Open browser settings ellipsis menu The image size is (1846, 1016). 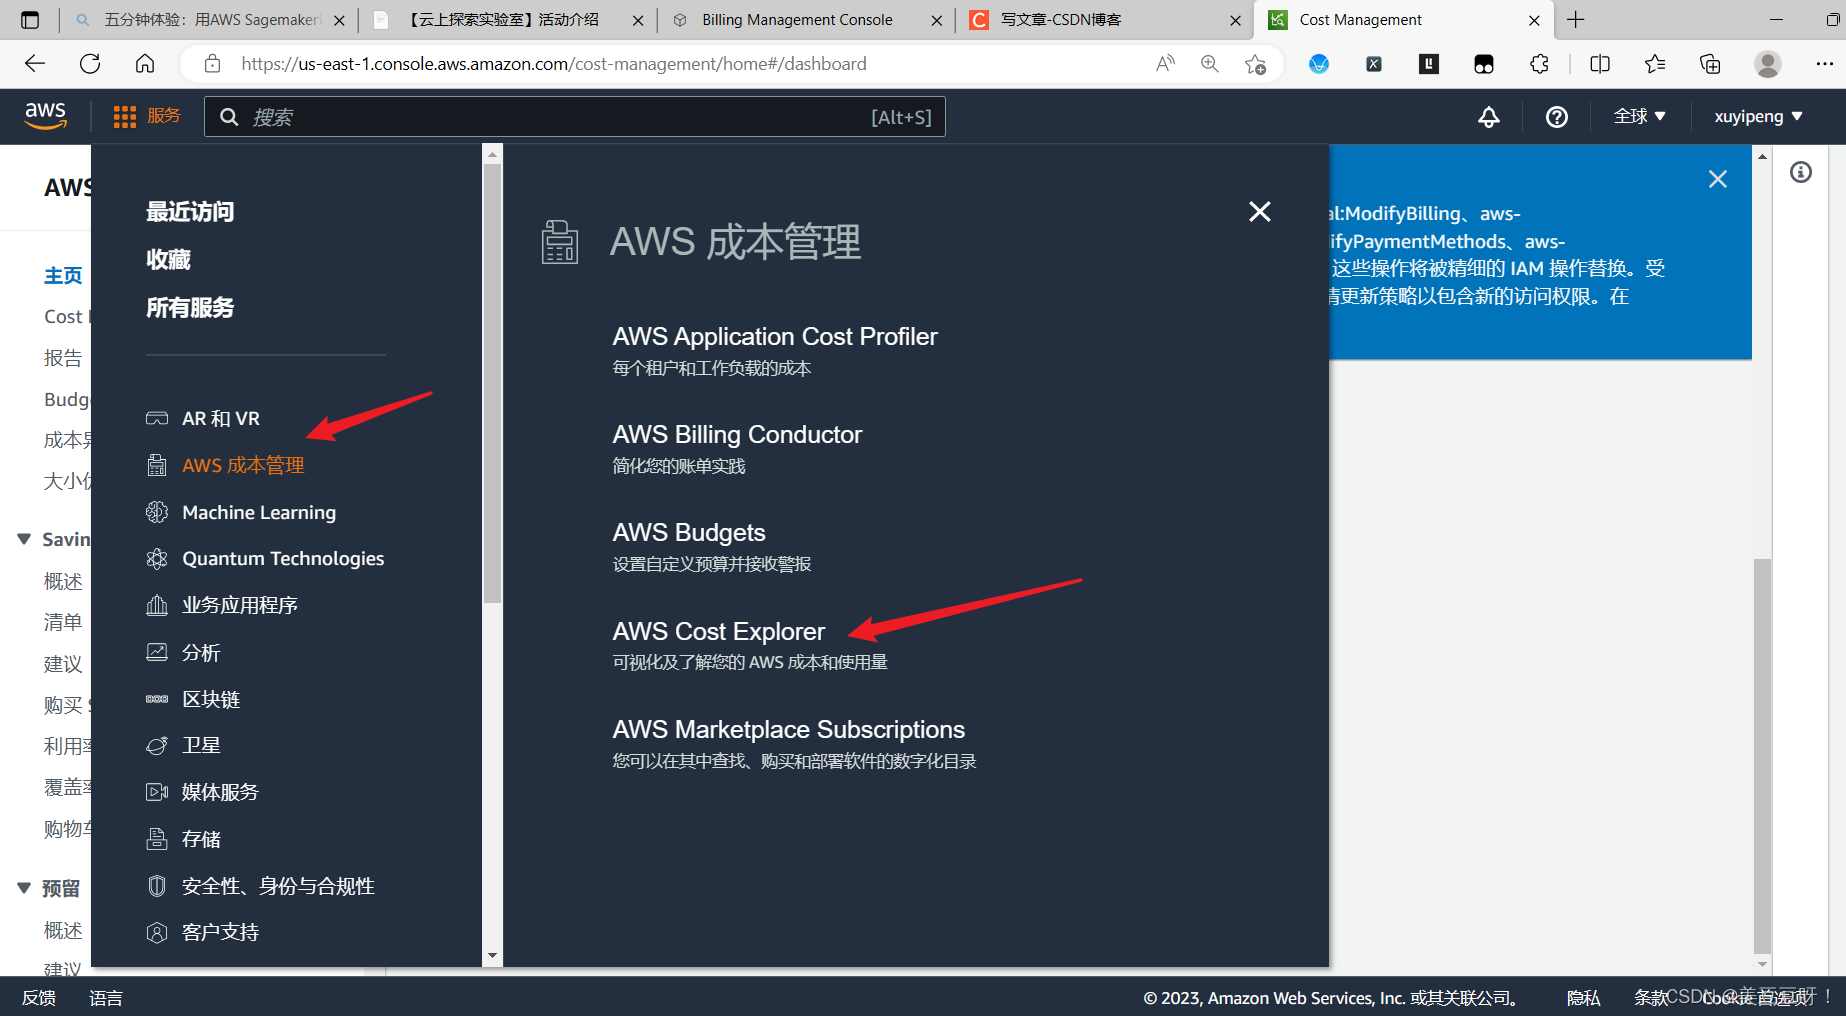pos(1824,64)
